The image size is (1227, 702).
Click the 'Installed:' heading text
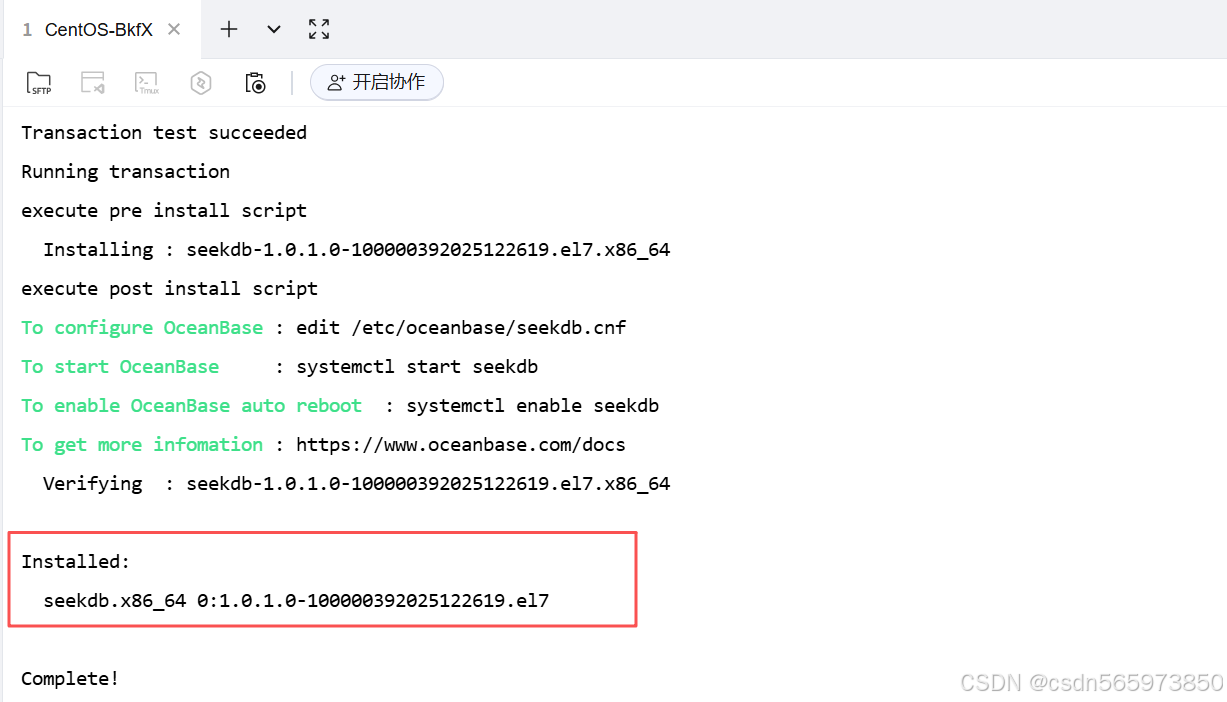76,561
